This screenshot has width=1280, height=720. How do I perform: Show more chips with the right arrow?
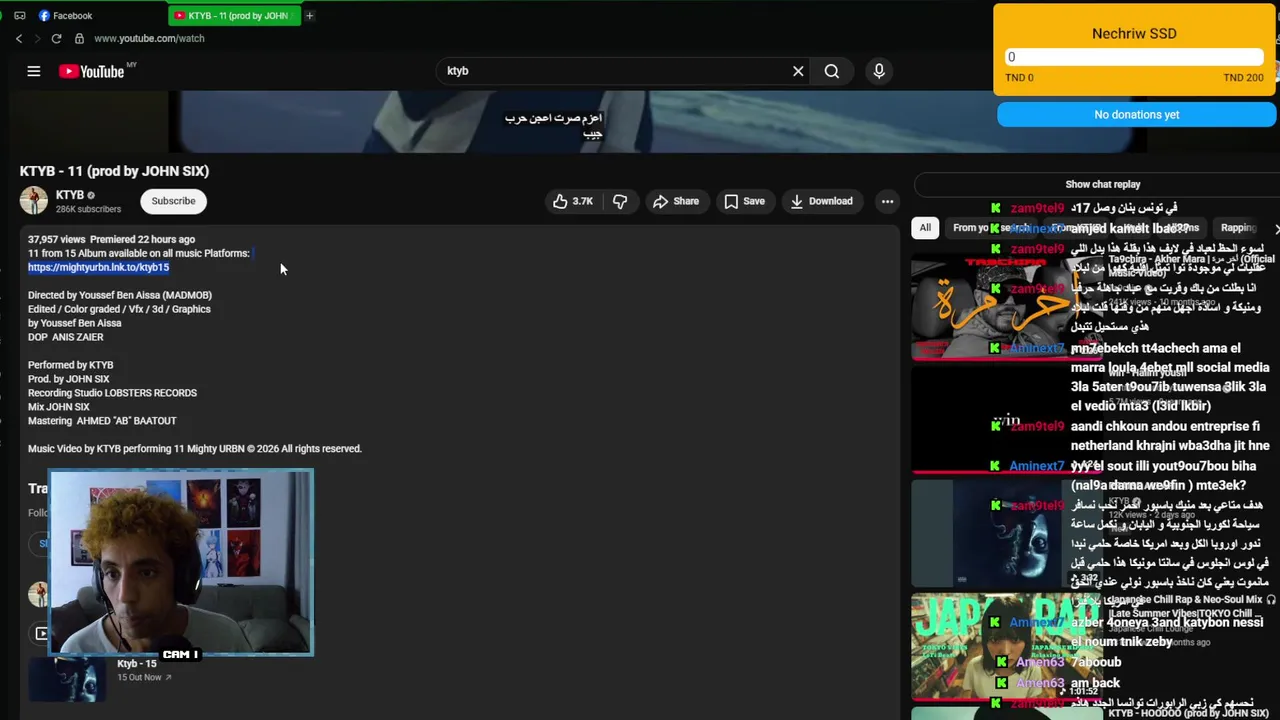coord(1276,229)
